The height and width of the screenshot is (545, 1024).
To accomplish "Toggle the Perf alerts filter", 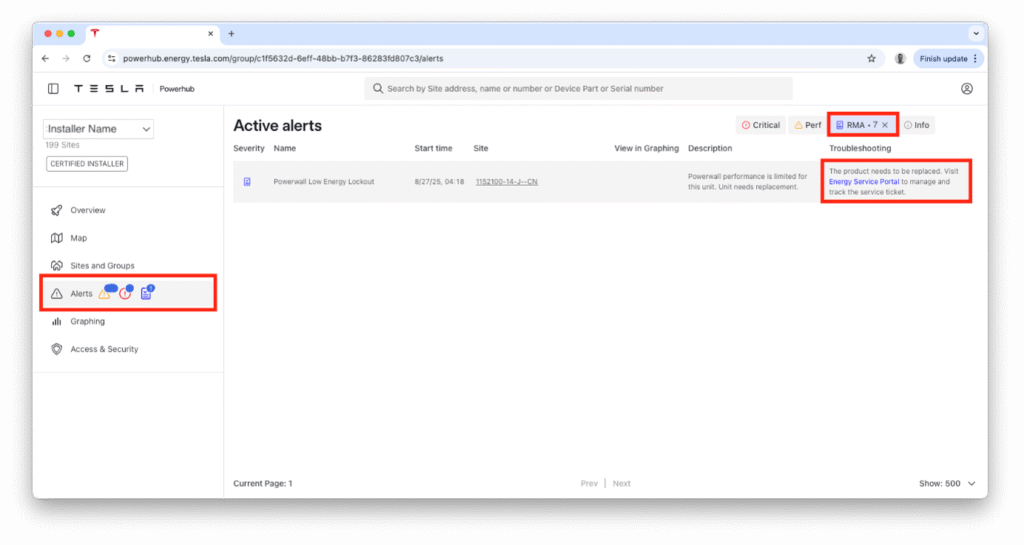I will (808, 125).
